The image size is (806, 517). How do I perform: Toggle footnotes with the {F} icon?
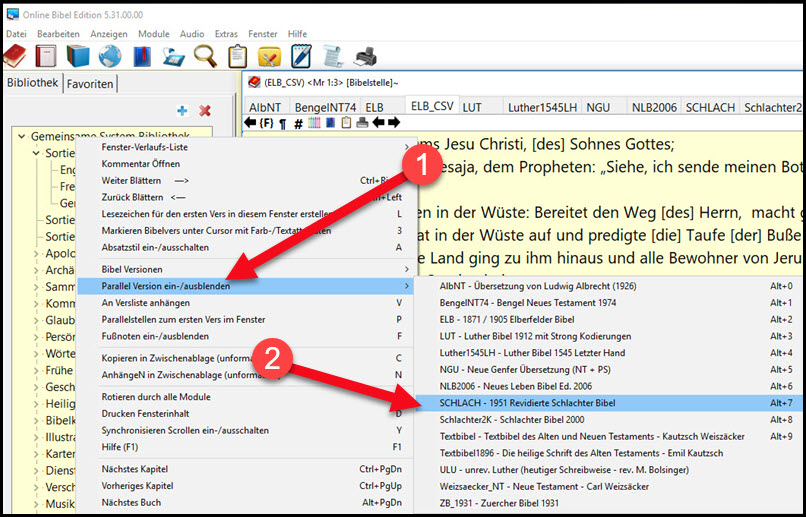(266, 123)
